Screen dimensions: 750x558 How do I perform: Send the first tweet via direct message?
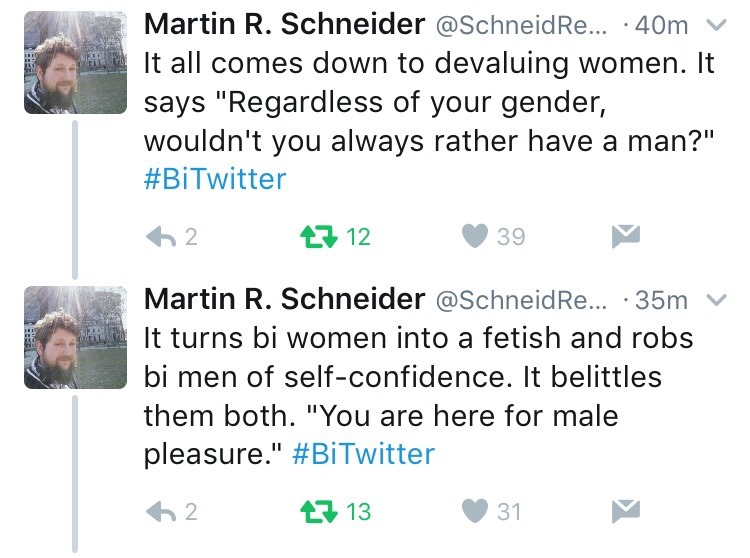coord(625,237)
